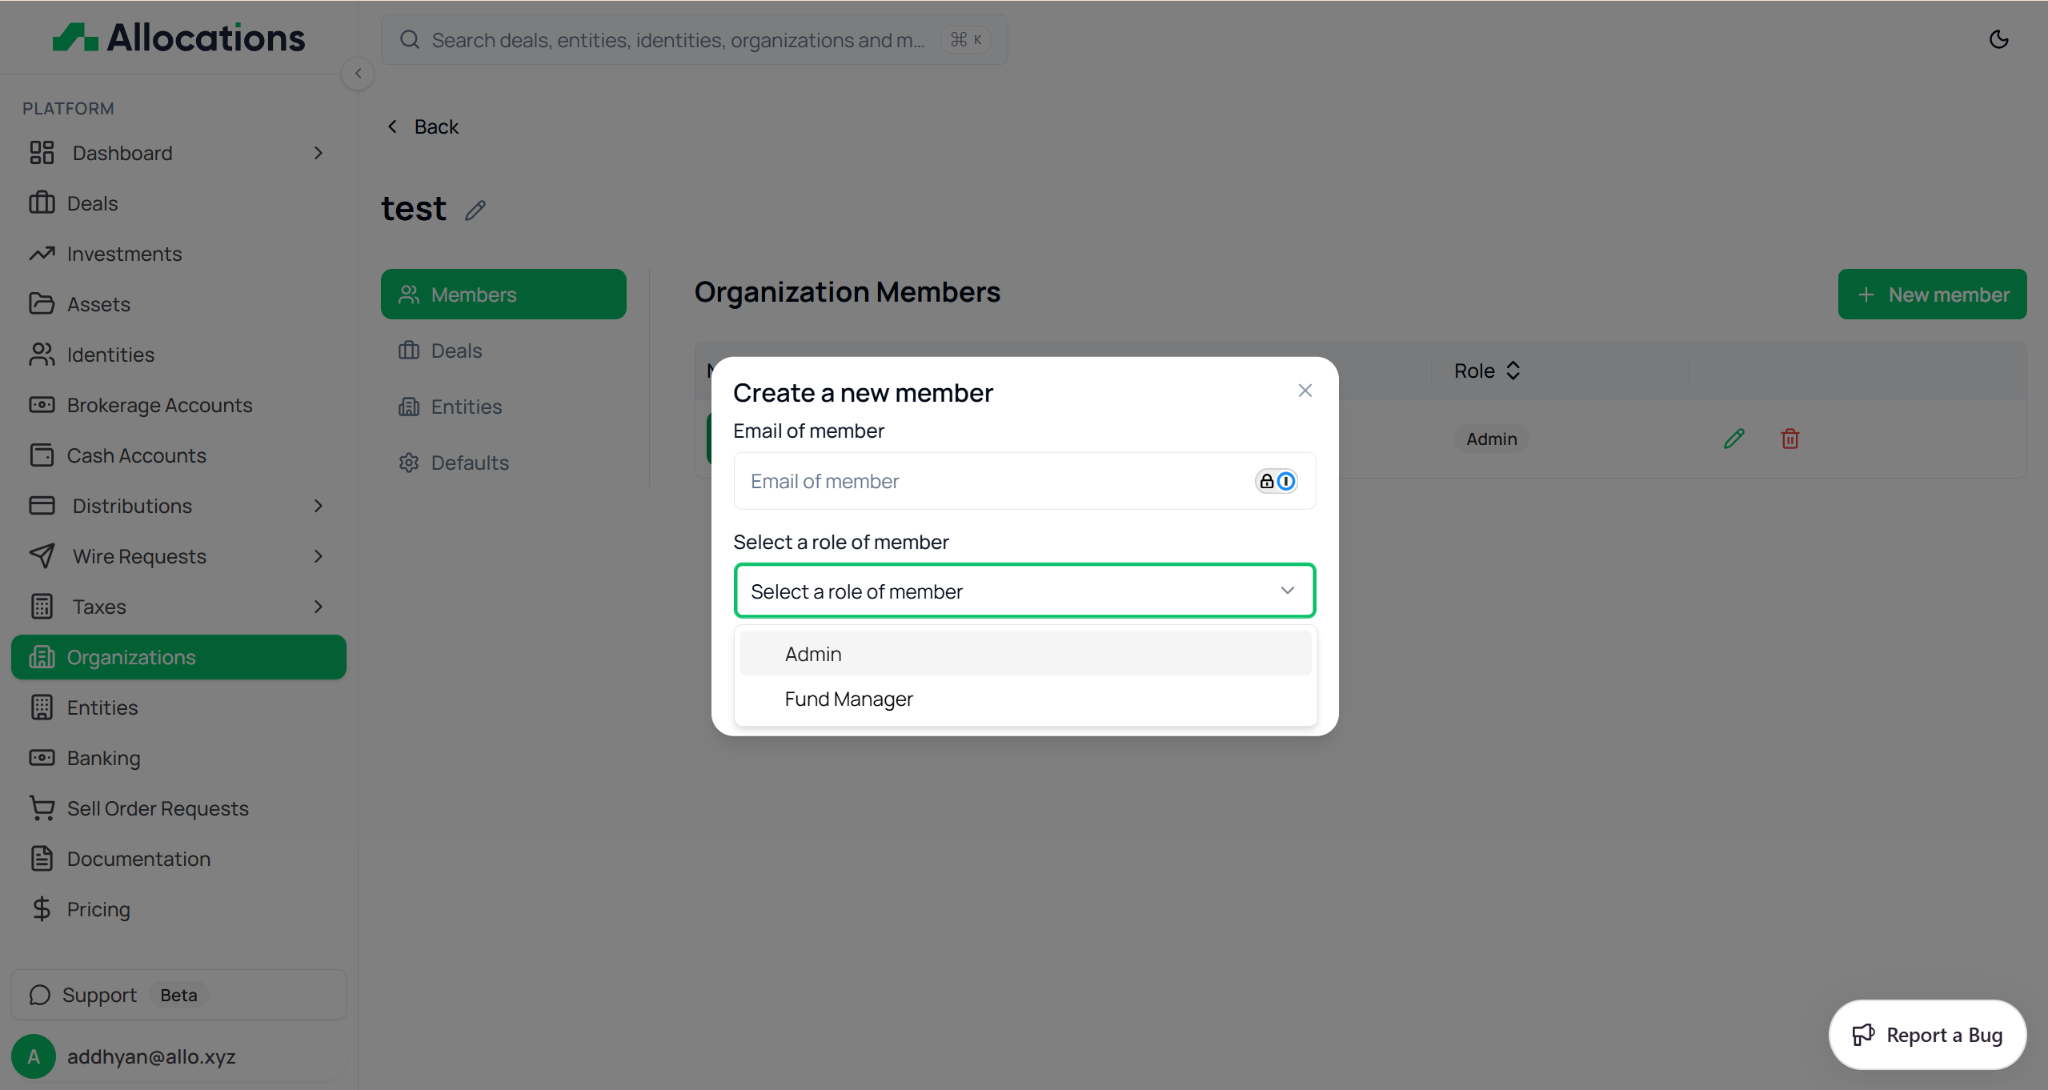Collapse the sidebar with the chevron button

tap(358, 74)
